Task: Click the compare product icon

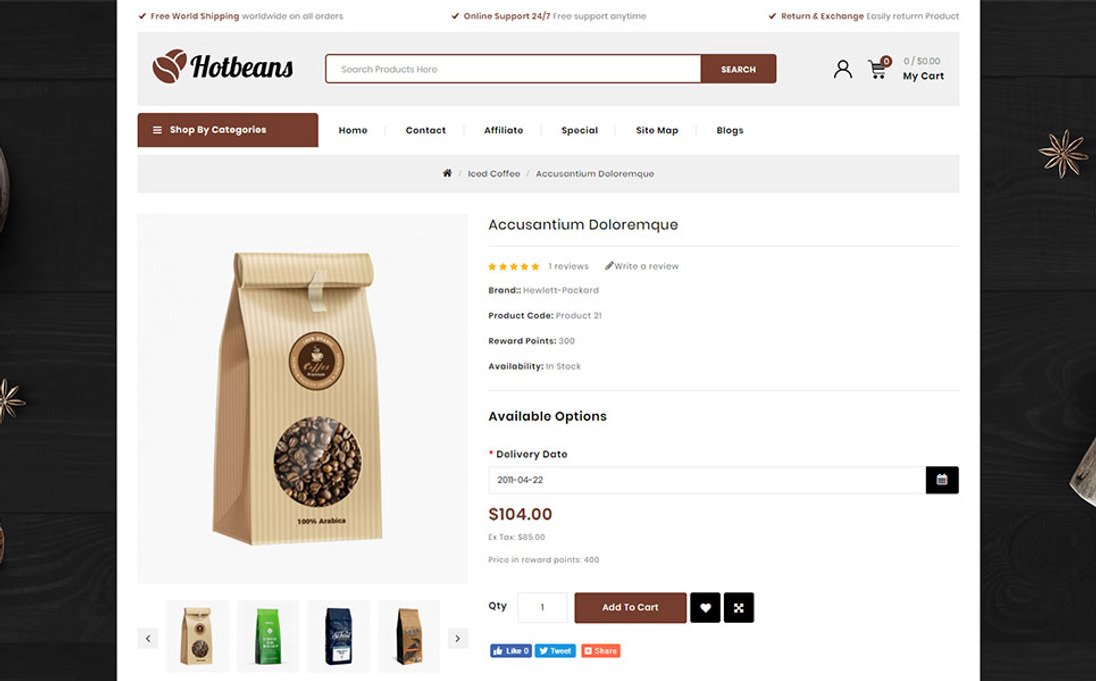Action: (x=739, y=608)
